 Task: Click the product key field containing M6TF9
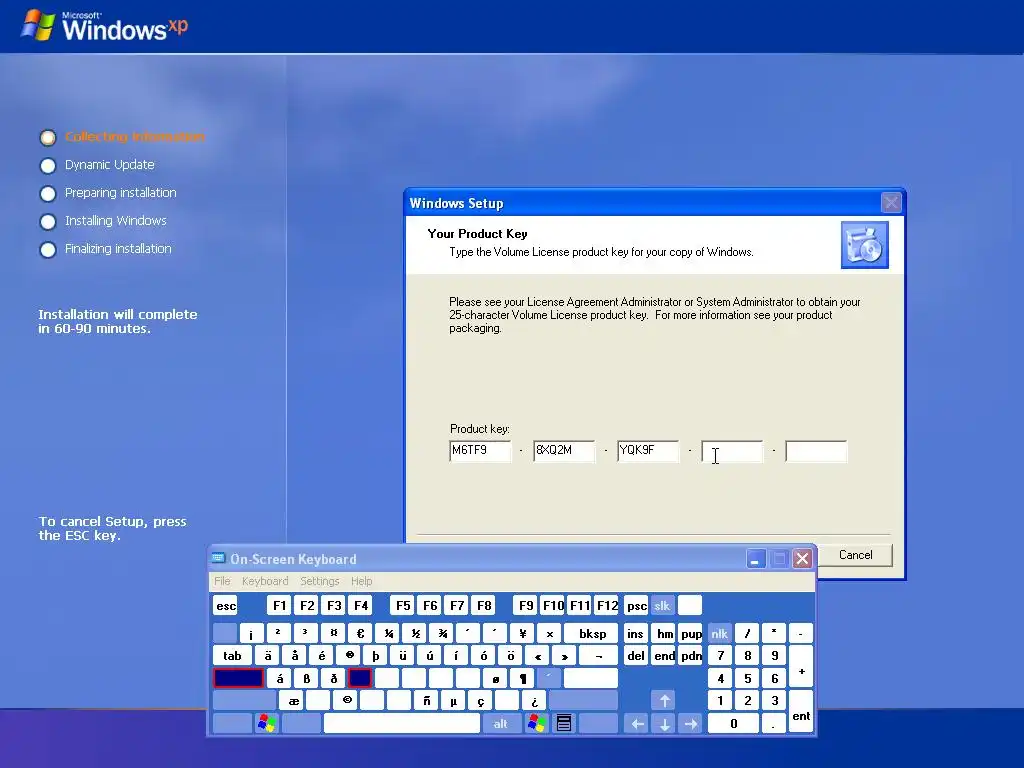[480, 451]
